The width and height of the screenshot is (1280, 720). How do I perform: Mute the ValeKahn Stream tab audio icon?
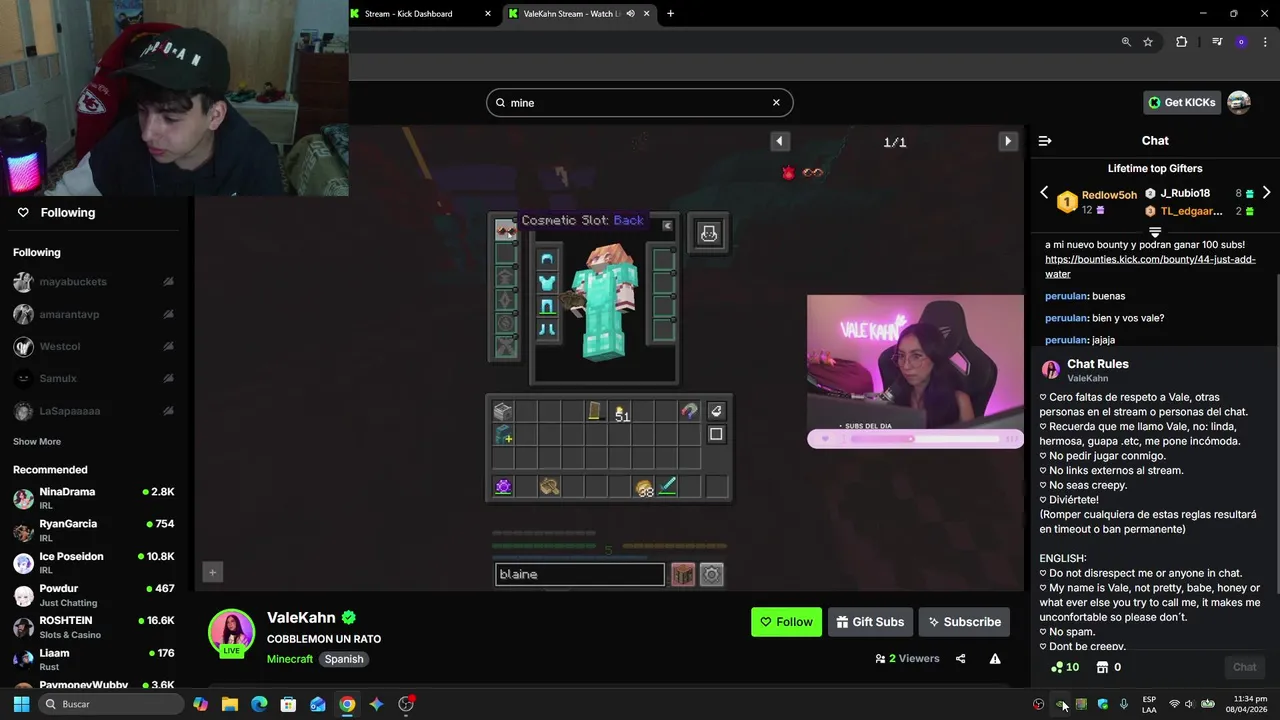[630, 14]
